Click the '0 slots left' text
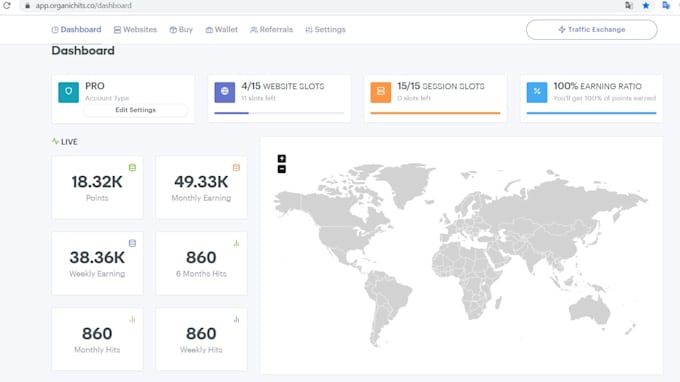 point(414,98)
